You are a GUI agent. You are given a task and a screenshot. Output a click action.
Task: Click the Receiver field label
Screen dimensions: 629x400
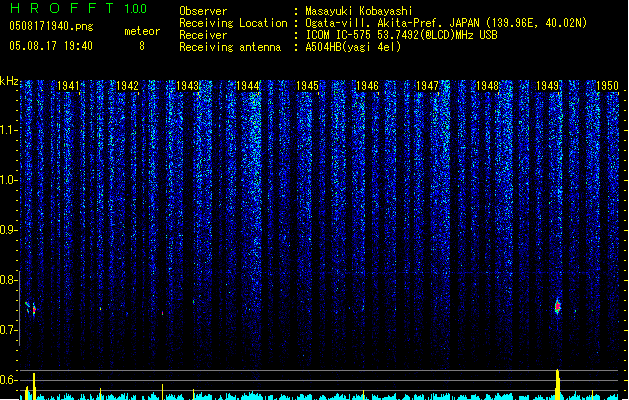click(x=203, y=35)
